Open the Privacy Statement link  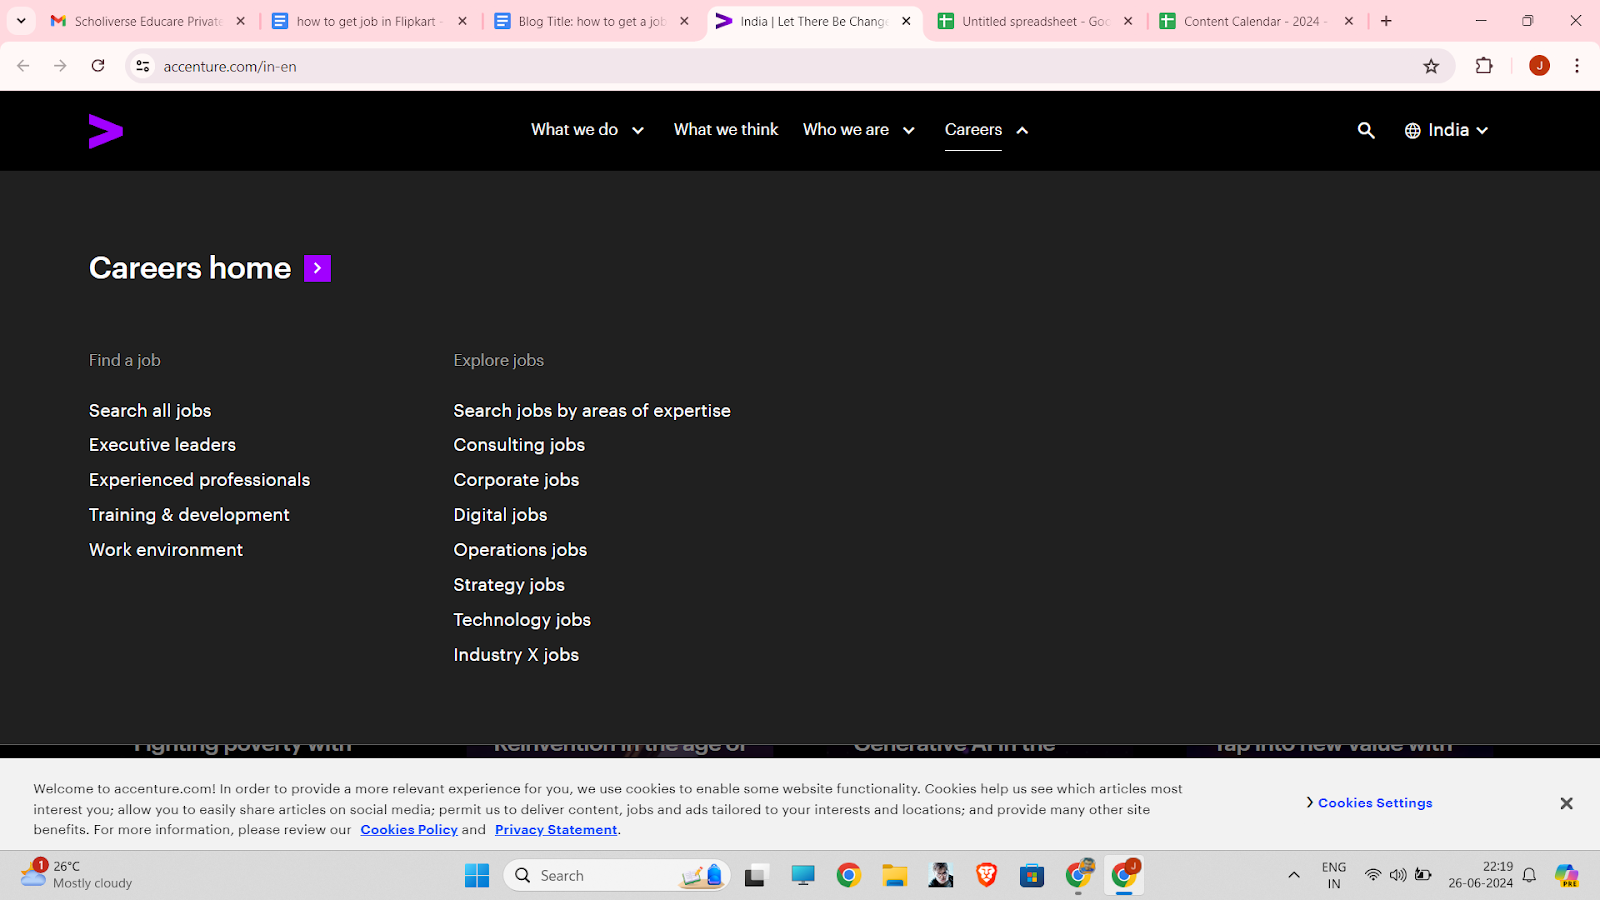pos(556,830)
